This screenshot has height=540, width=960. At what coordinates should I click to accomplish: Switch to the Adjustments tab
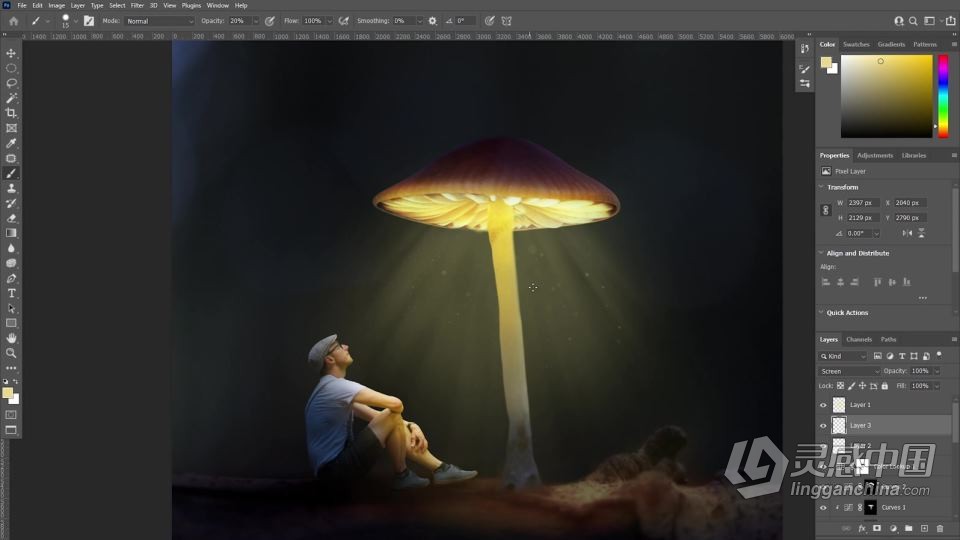(x=874, y=156)
